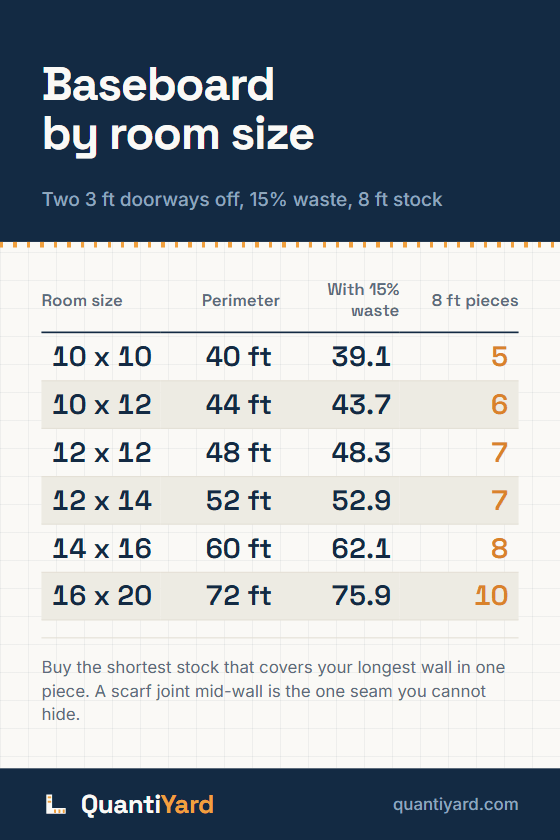Click the 12 x 14 room size
Screen dimensions: 560x840
click(102, 500)
